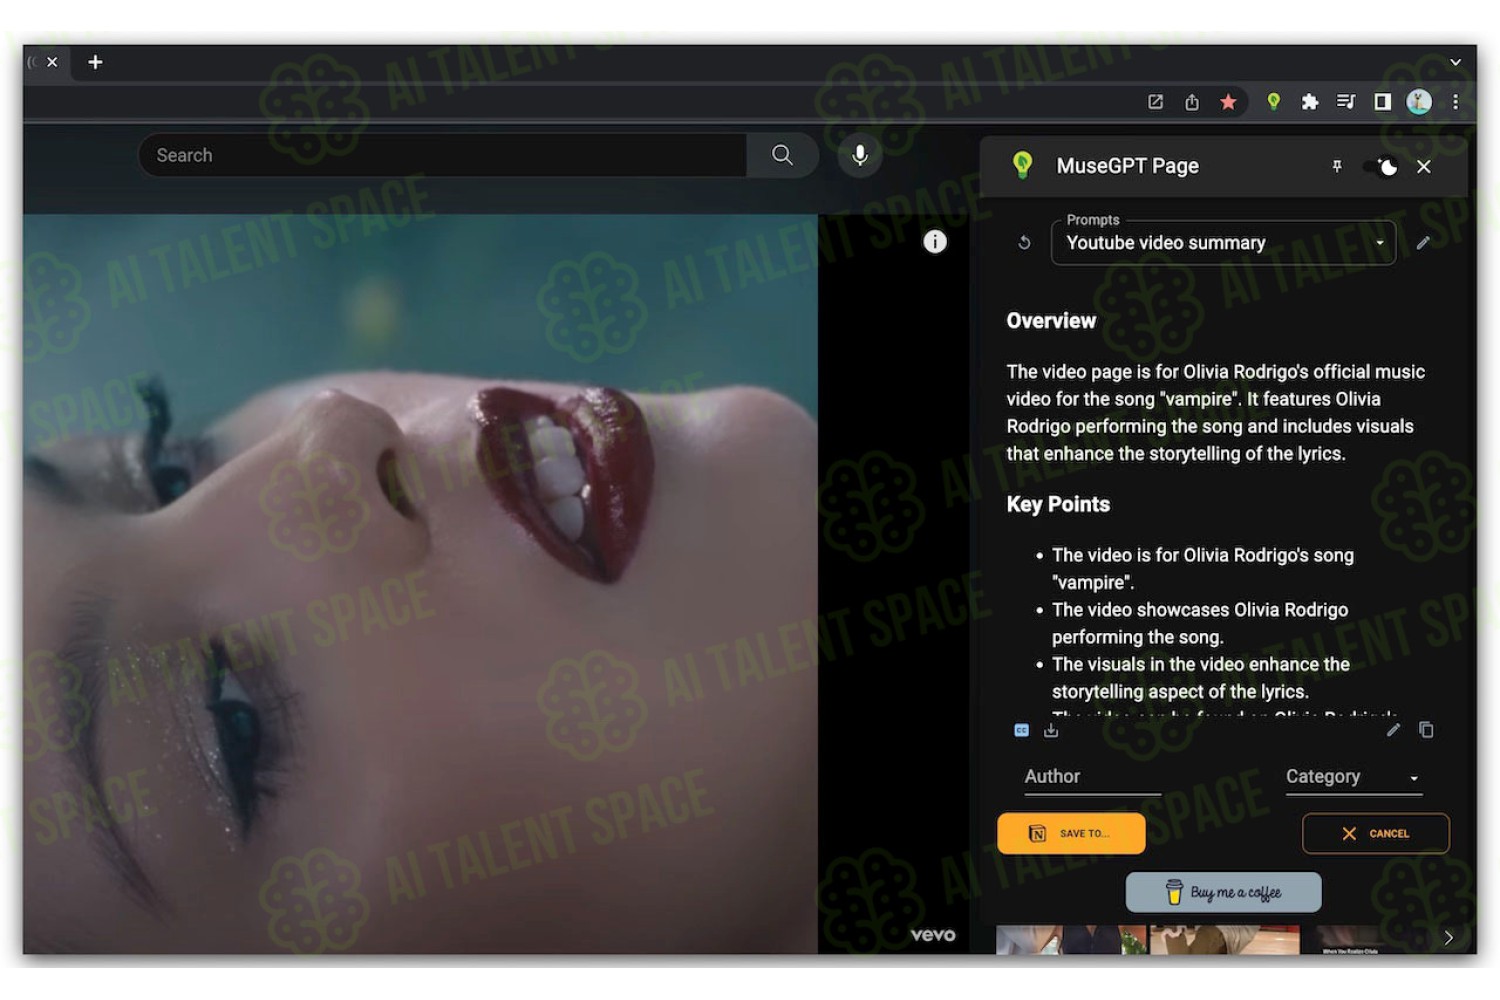Click the Overview heading
The width and height of the screenshot is (1500, 1000).
[1051, 321]
